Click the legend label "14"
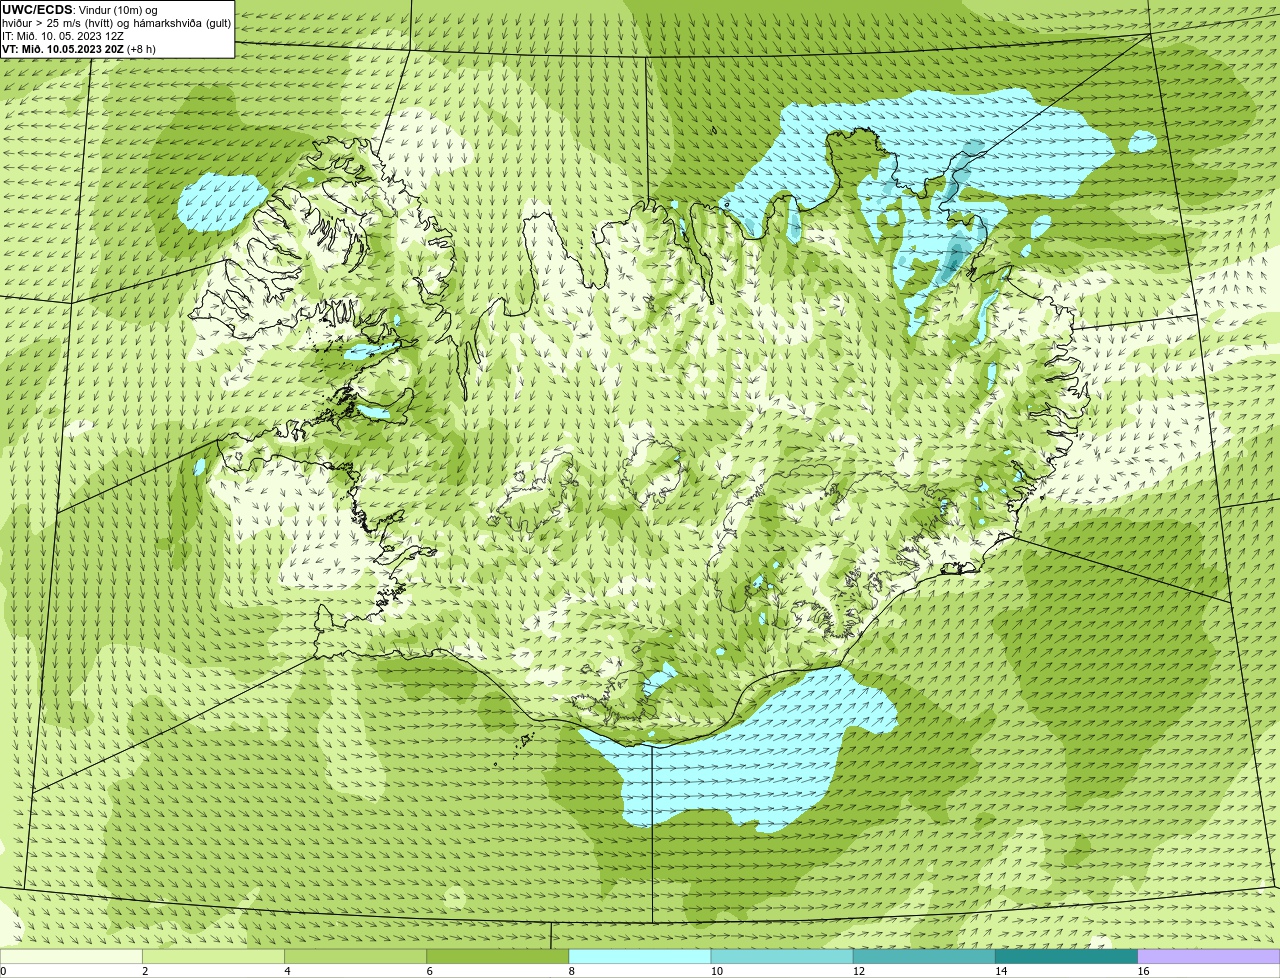The image size is (1280, 978). 1000,971
